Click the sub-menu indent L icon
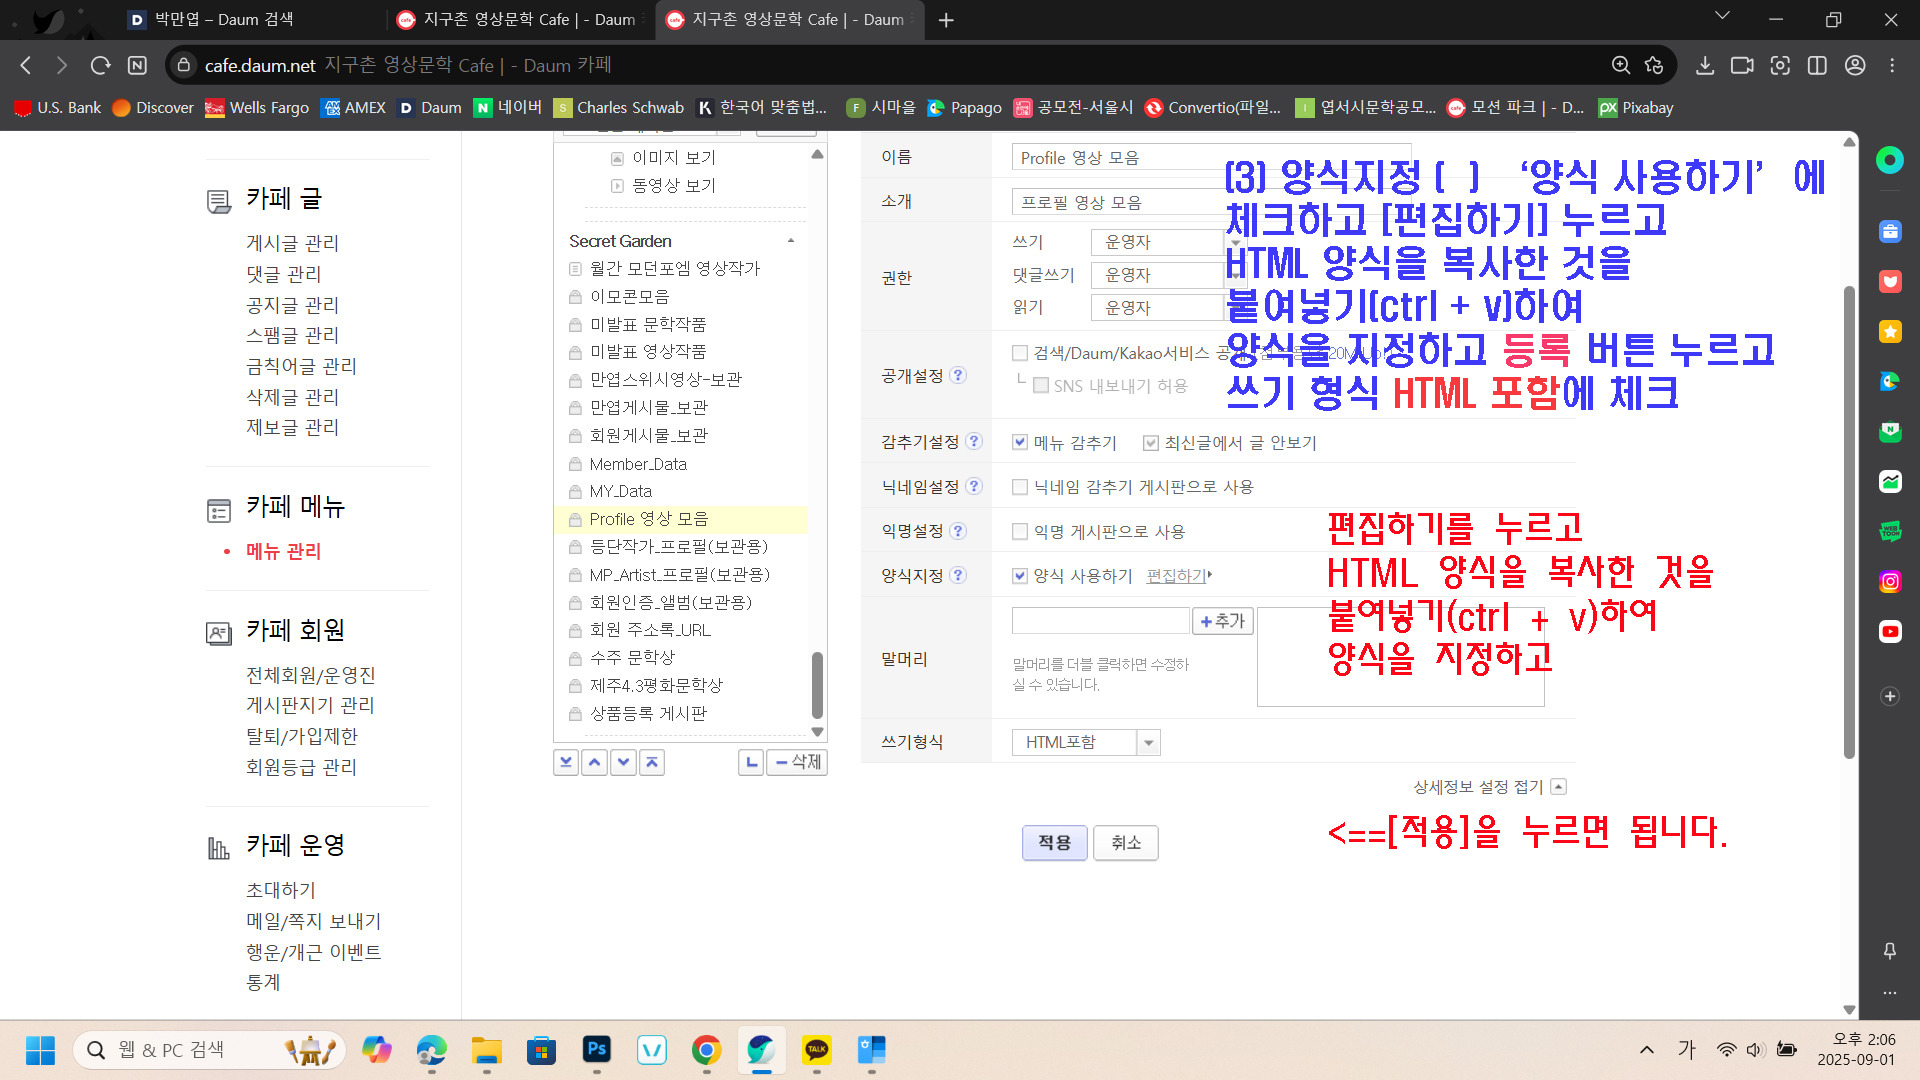Image resolution: width=1920 pixels, height=1080 pixels. point(751,762)
